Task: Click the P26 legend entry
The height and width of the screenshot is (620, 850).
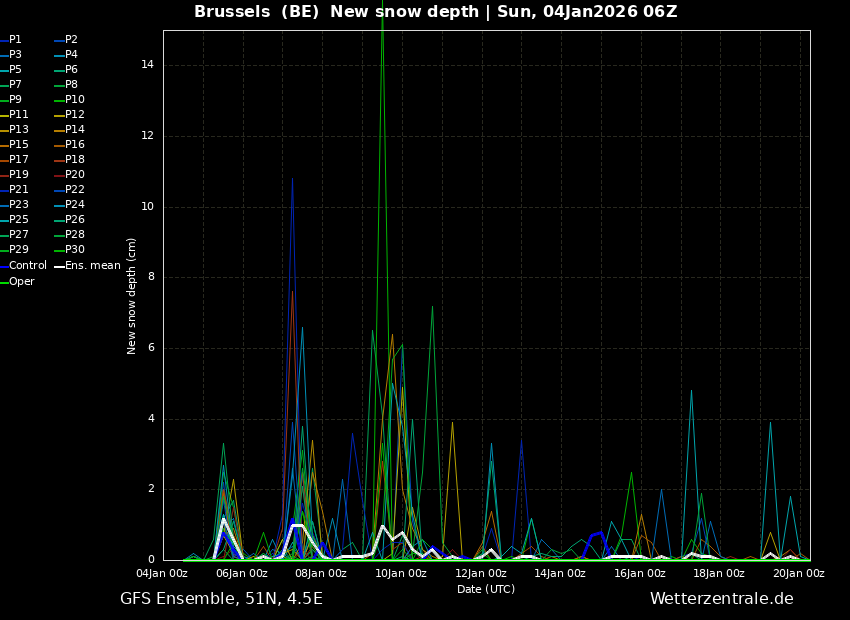Action: point(69,219)
